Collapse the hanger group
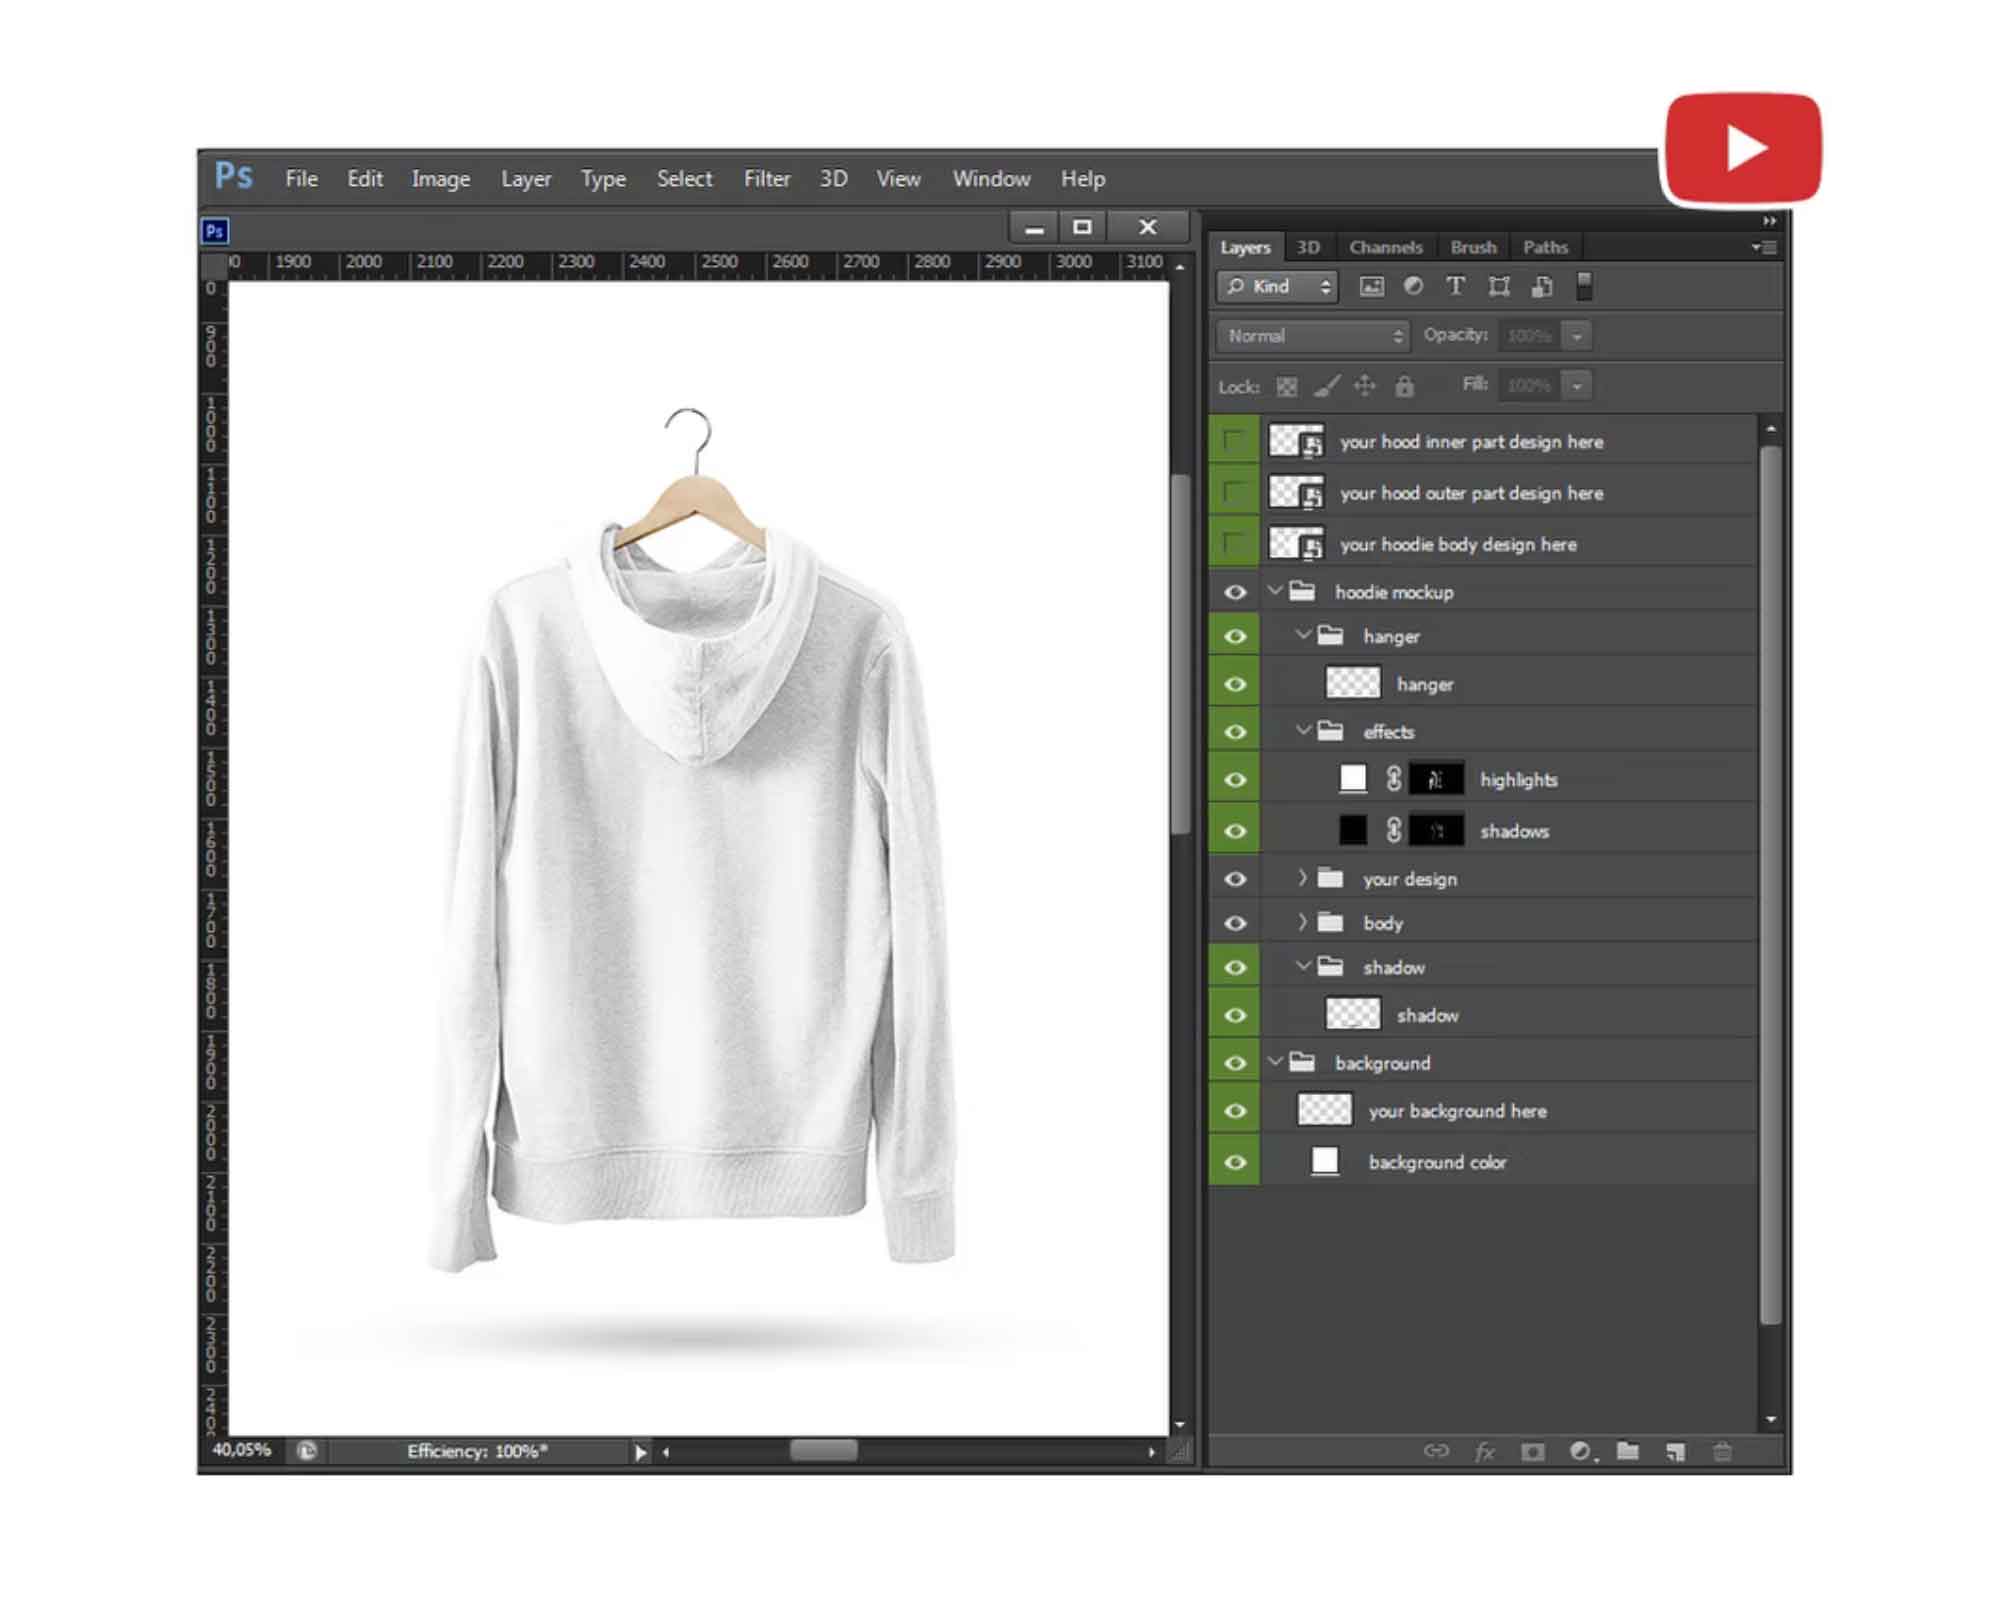Screen dimensions: 2000x1600 click(x=1302, y=634)
